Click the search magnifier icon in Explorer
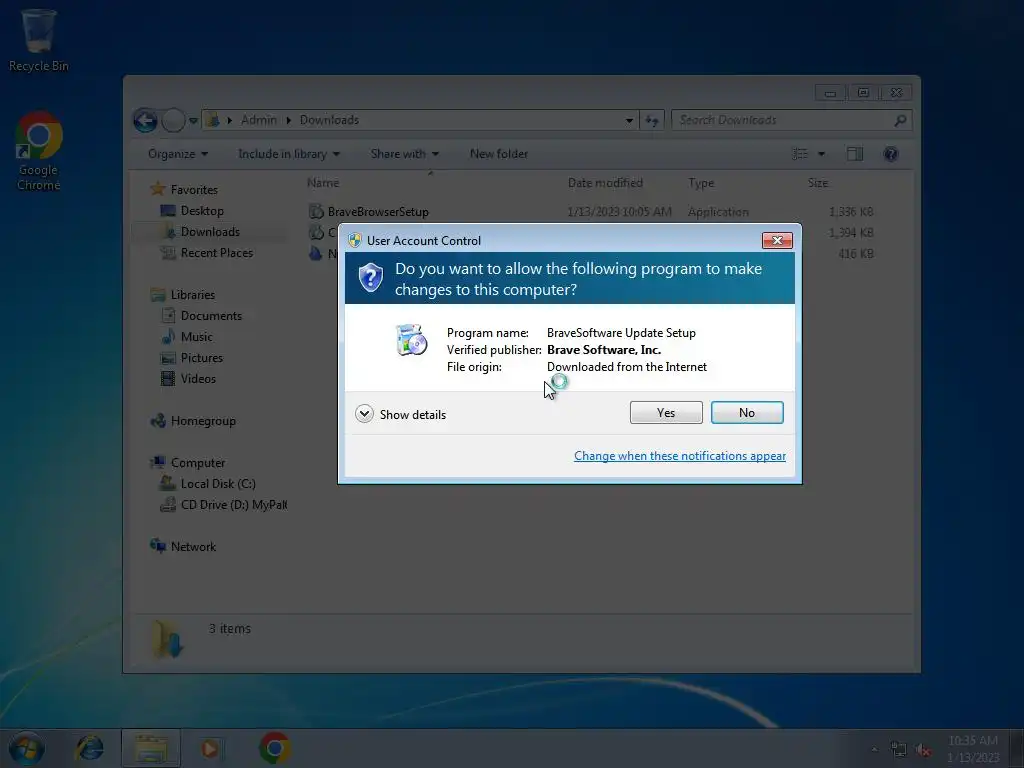The height and width of the screenshot is (768, 1024). (x=900, y=120)
